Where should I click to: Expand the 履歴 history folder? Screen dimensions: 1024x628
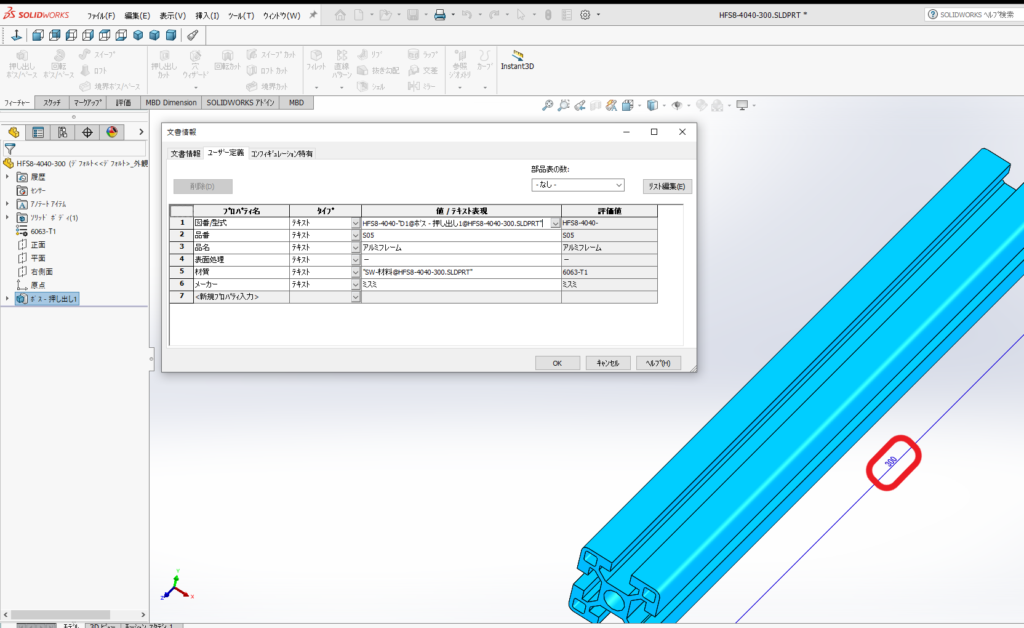click(7, 176)
